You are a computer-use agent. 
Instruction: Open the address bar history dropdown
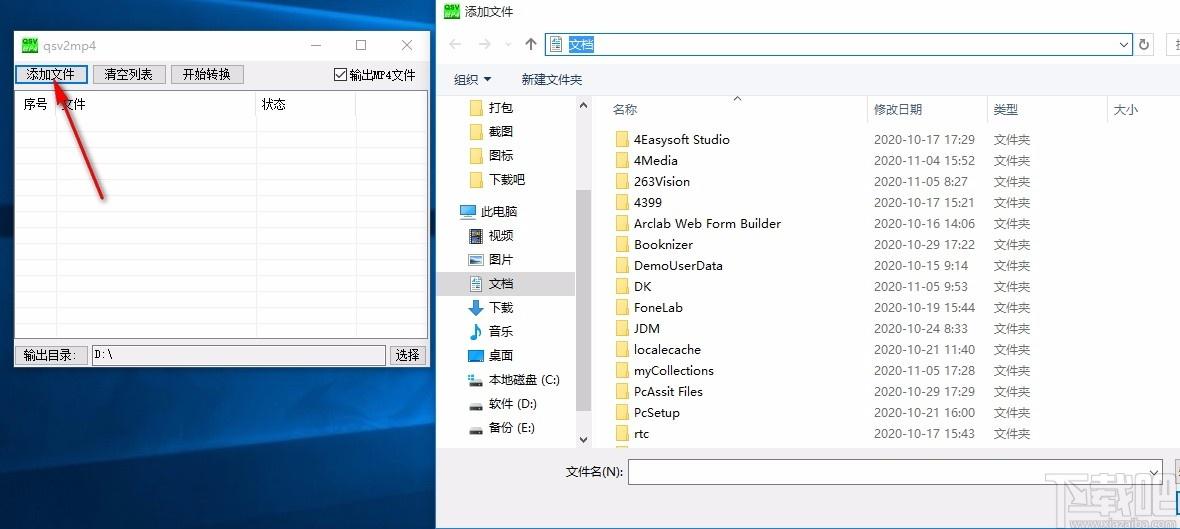pos(1124,44)
